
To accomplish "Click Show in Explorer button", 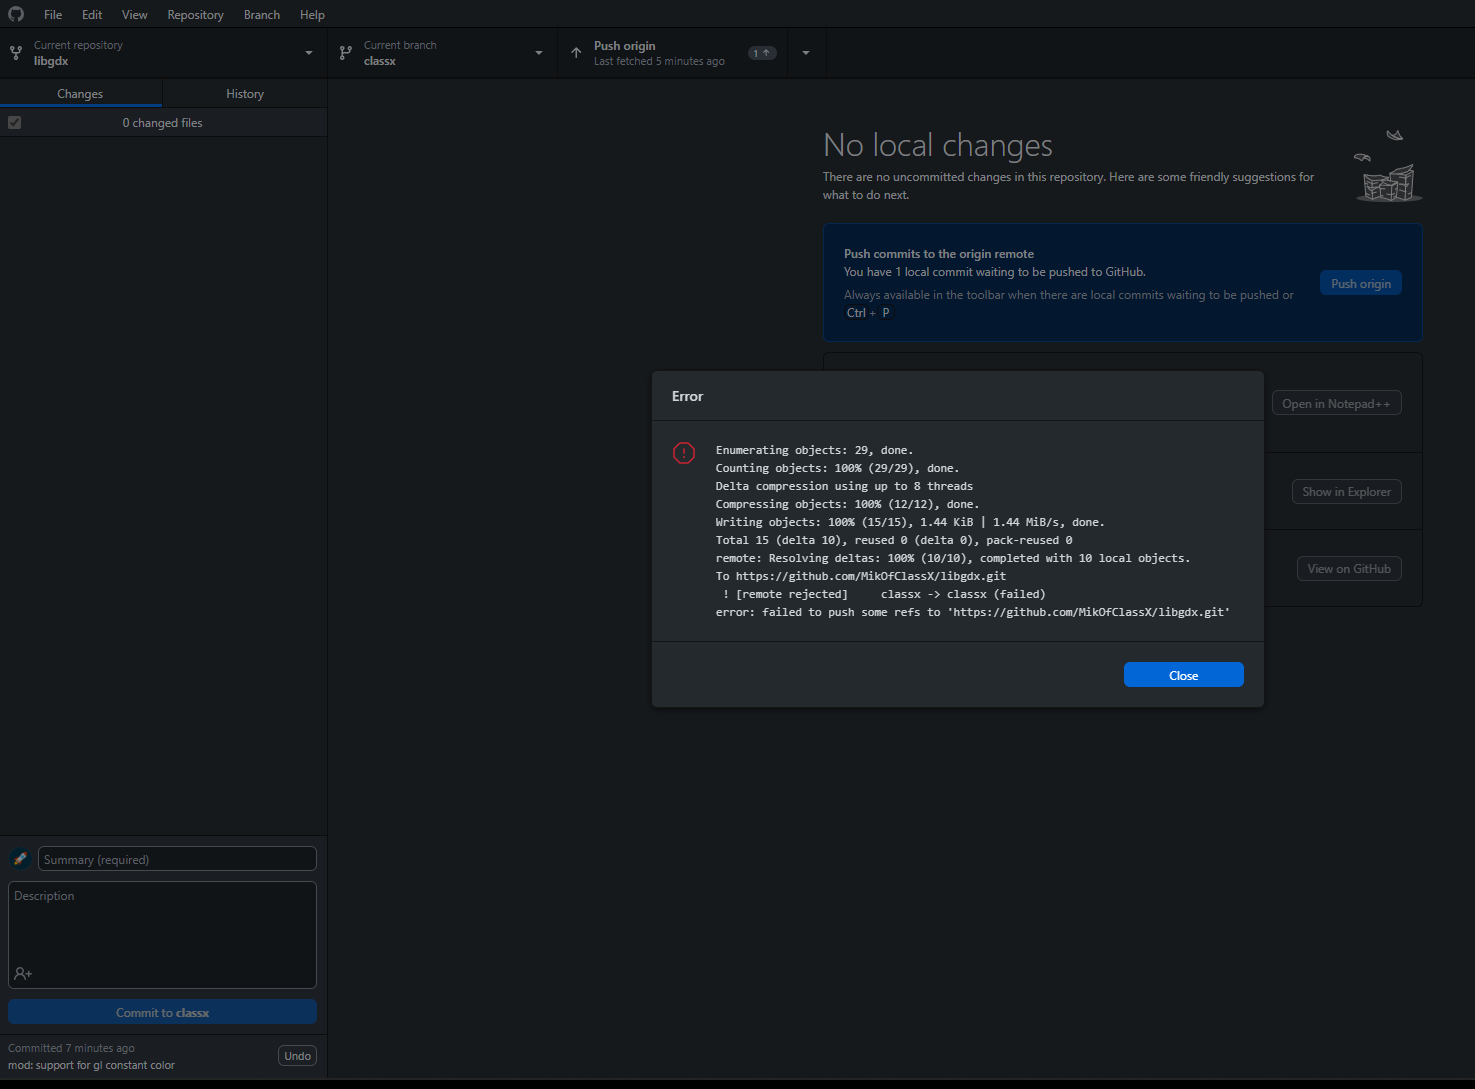I will click(1346, 491).
